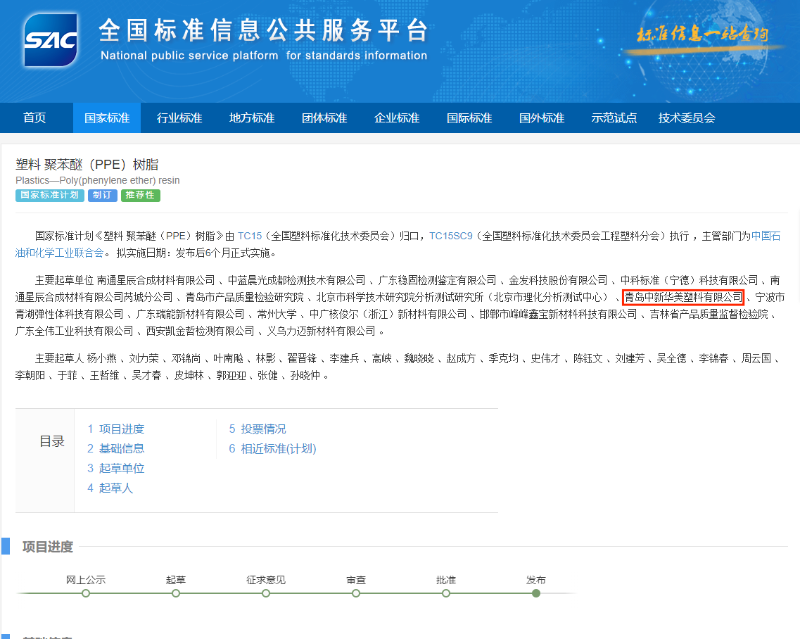Switch to the 国际标准 tab
Image resolution: width=800 pixels, height=639 pixels.
pyautogui.click(x=469, y=117)
